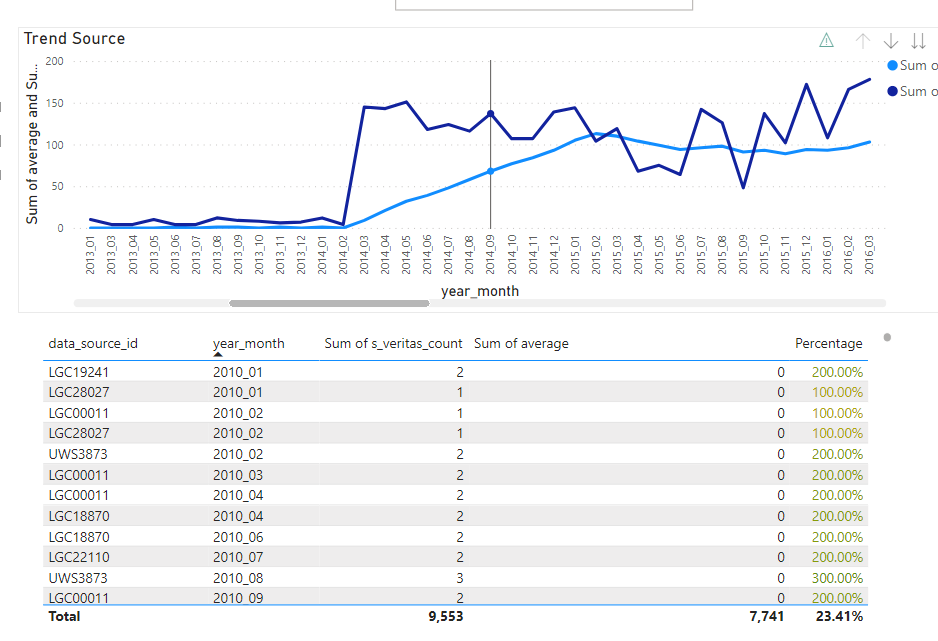Go to next level with double-arrow icon
Screen dimensions: 938x641
[918, 41]
